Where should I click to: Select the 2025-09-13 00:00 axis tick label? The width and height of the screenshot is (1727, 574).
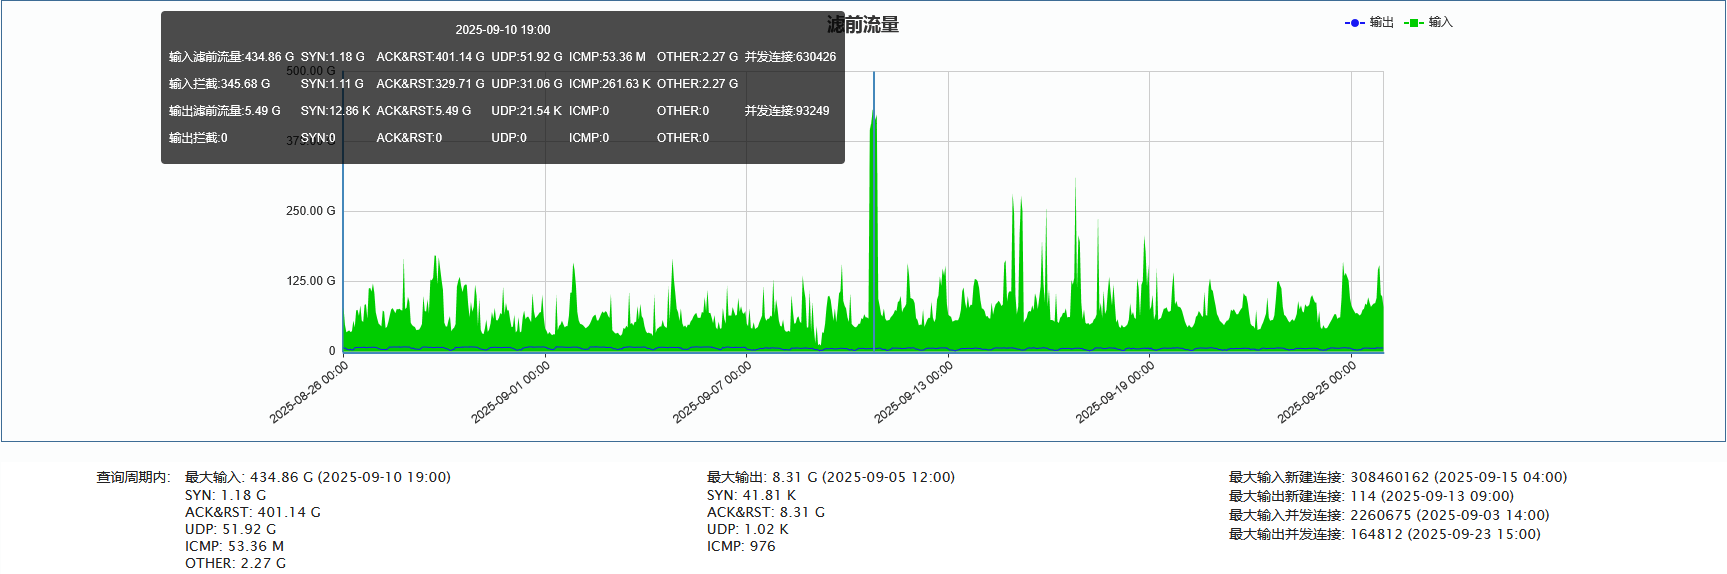[x=914, y=392]
